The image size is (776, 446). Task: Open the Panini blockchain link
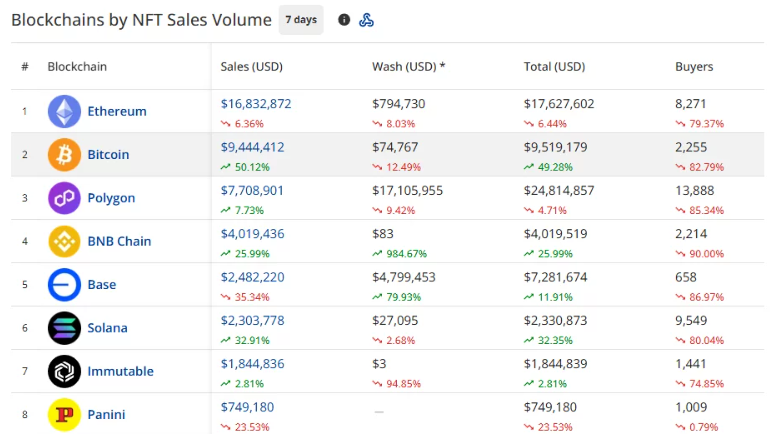[x=106, y=414]
